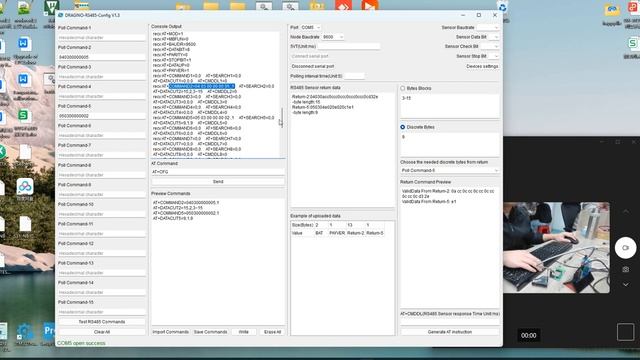
Task: Click the Return-2 line in RS485 Sensor return data
Action: [x=335, y=97]
